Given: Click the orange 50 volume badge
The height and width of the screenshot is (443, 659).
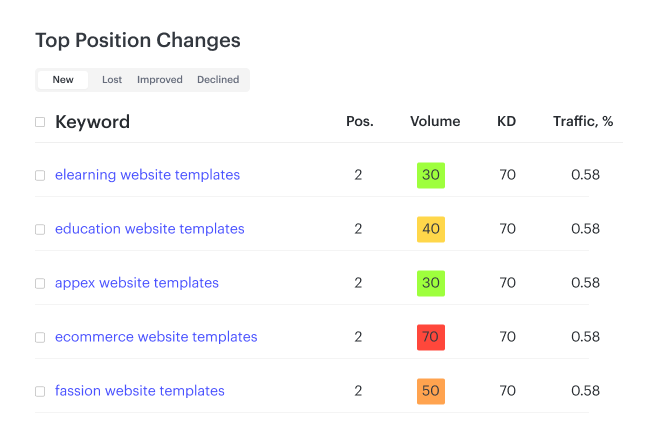Looking at the screenshot, I should [x=431, y=391].
